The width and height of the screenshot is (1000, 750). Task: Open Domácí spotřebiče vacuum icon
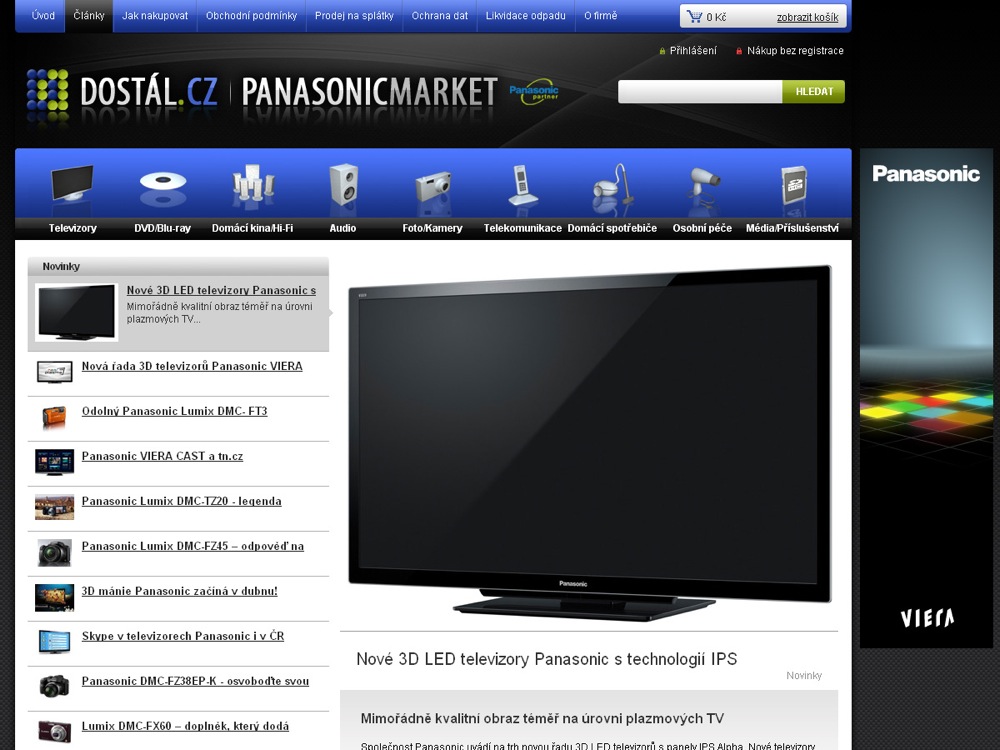pos(612,187)
